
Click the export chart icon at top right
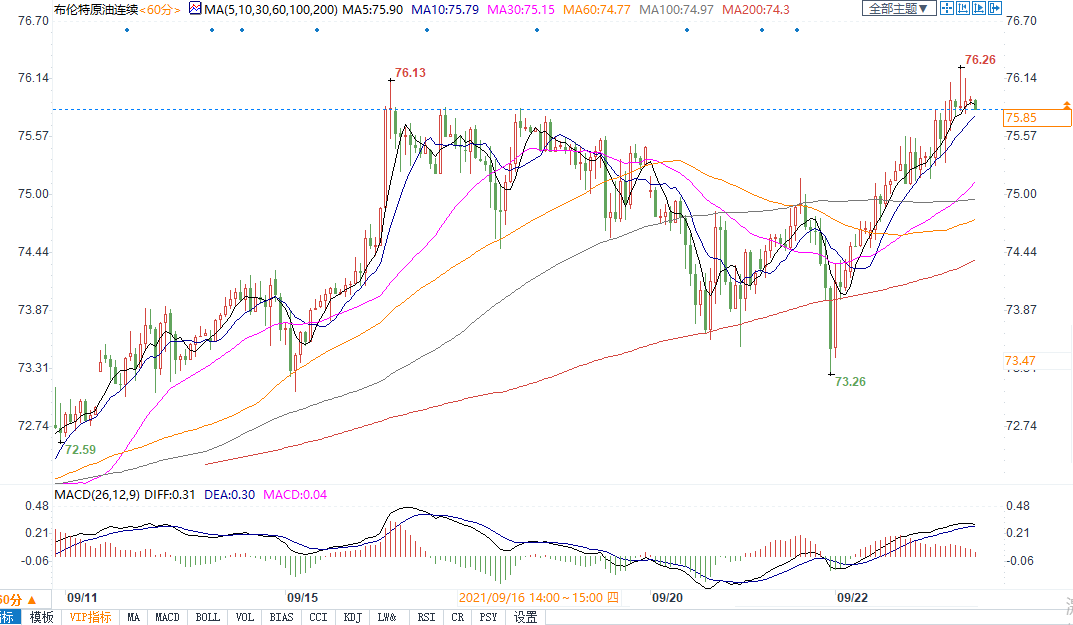[993, 9]
